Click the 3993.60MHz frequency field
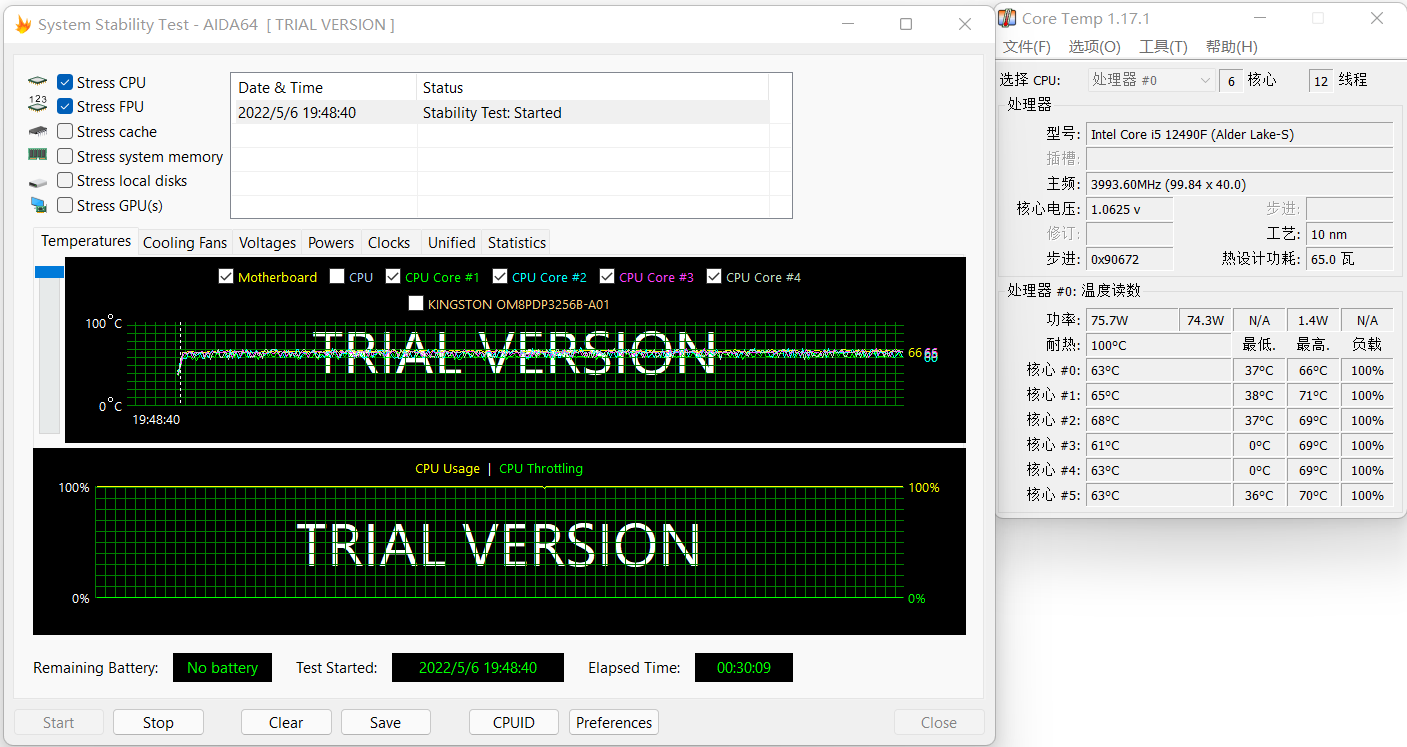The height and width of the screenshot is (747, 1407). click(x=1239, y=184)
